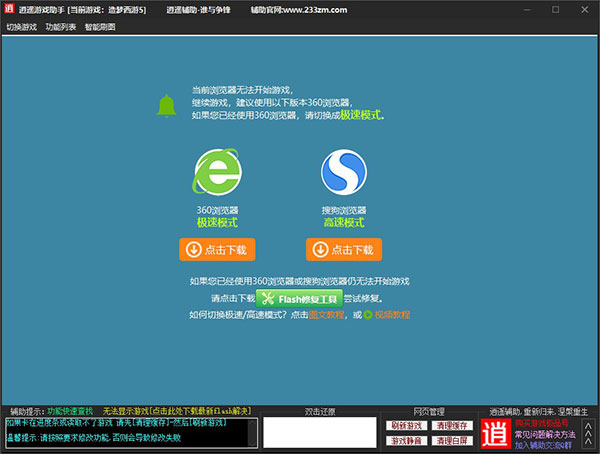Click the green play icon beside 视频教程
The image size is (600, 454).
pos(367,315)
